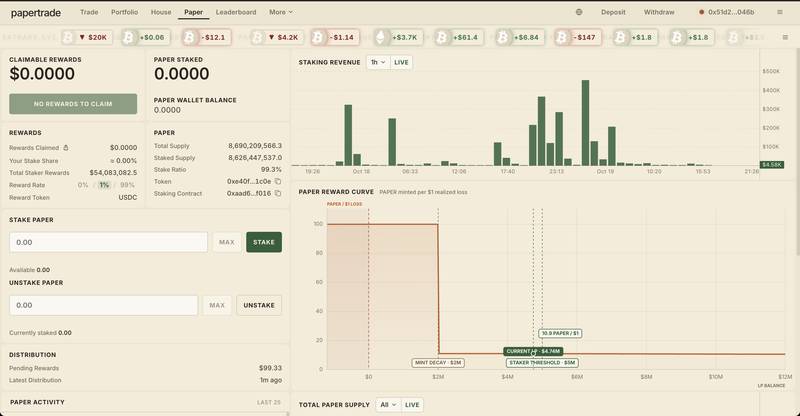The width and height of the screenshot is (800, 416).
Task: Click the Paper Activity LAST 25 label
Action: pyautogui.click(x=269, y=403)
